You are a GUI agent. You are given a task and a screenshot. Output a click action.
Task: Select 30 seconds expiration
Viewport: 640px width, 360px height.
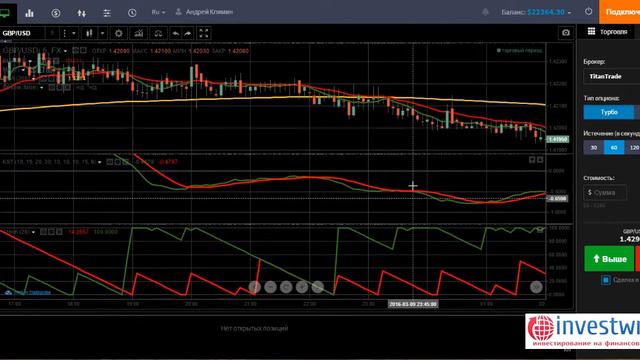tap(593, 147)
